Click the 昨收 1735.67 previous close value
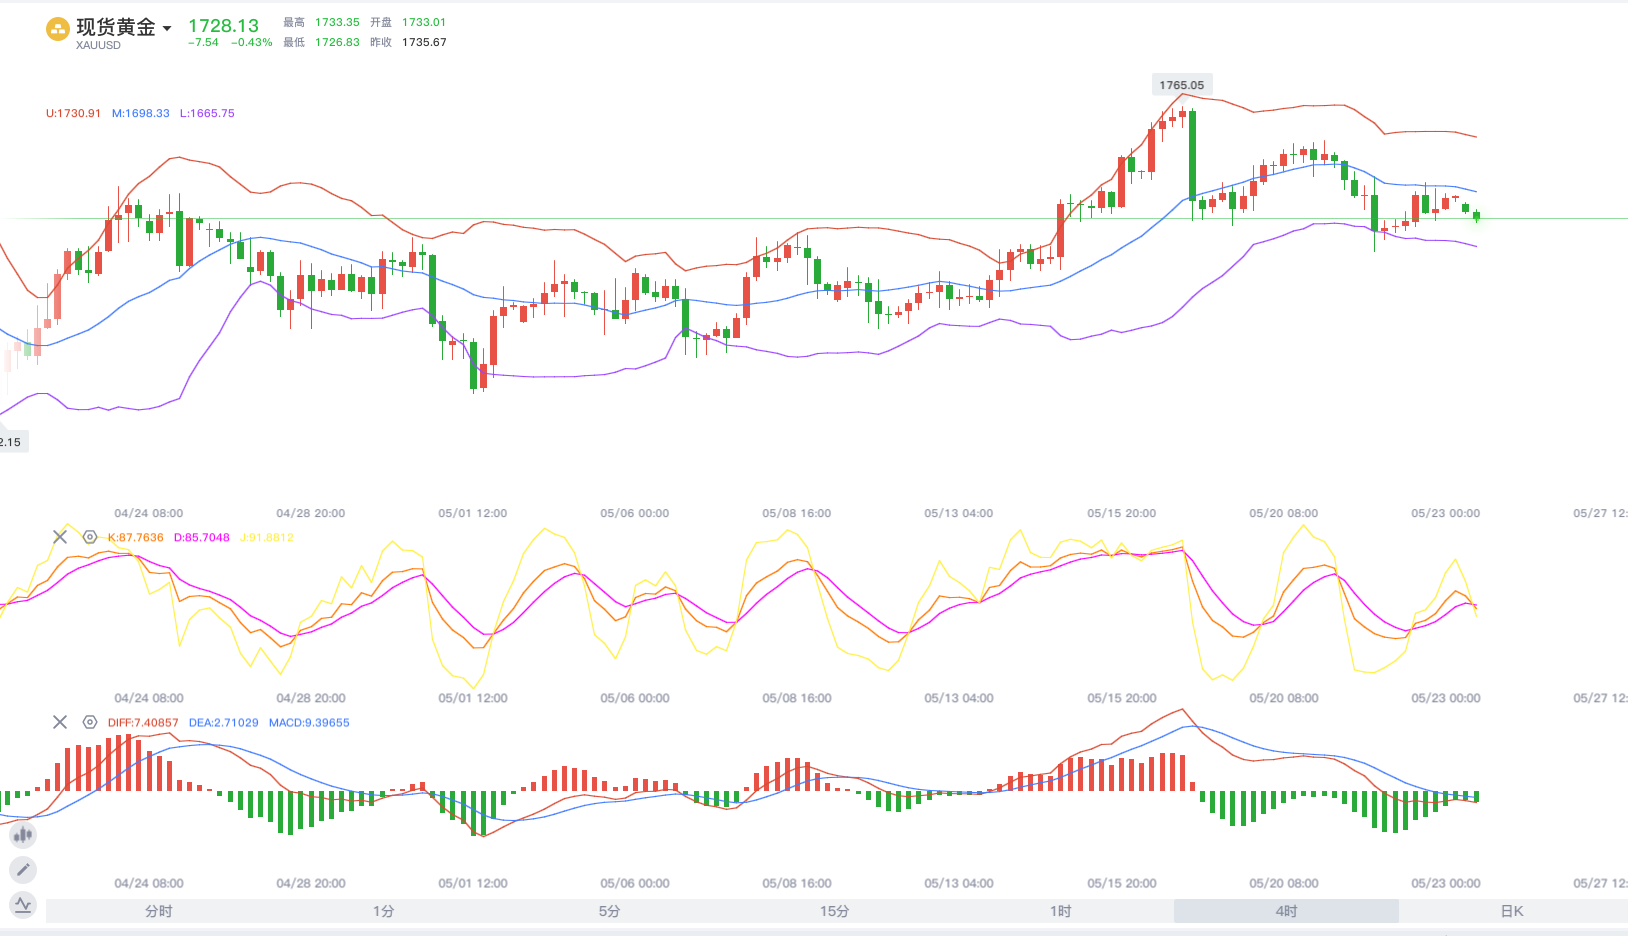1628x936 pixels. pyautogui.click(x=408, y=42)
